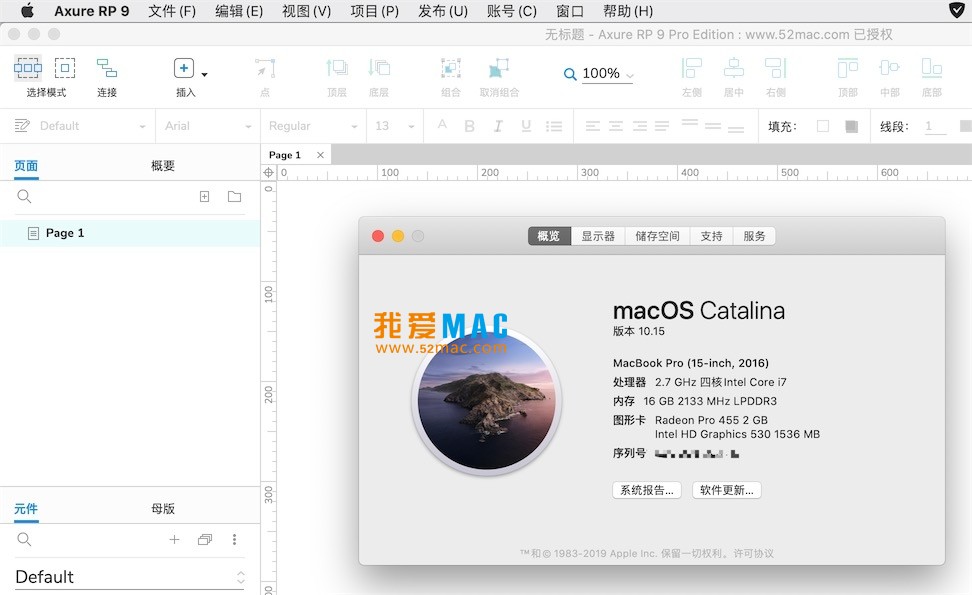This screenshot has width=972, height=595.
Task: Click Bring to Front (顶层) icon
Action: (337, 68)
